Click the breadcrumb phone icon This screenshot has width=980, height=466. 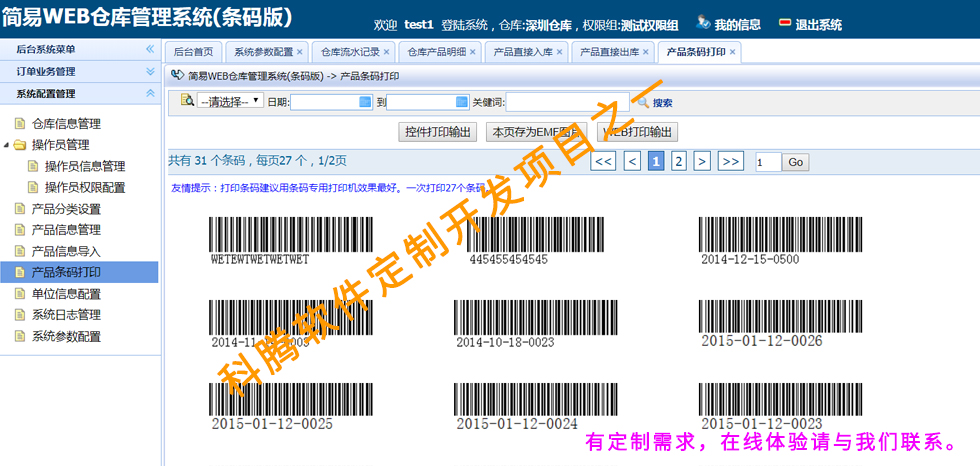click(x=177, y=76)
